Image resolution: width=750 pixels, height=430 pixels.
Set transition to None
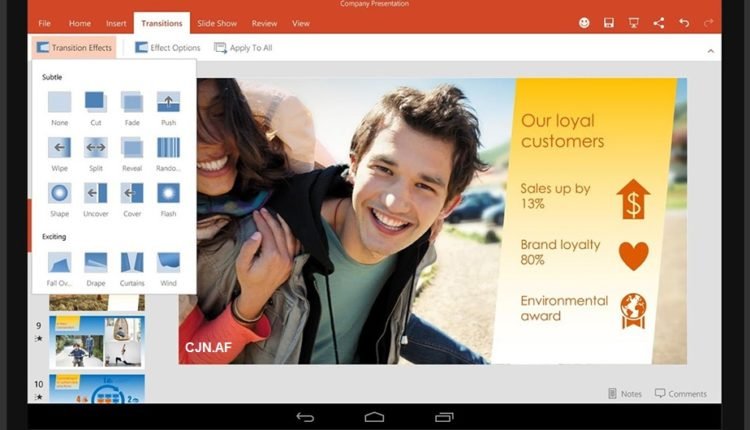coord(60,102)
